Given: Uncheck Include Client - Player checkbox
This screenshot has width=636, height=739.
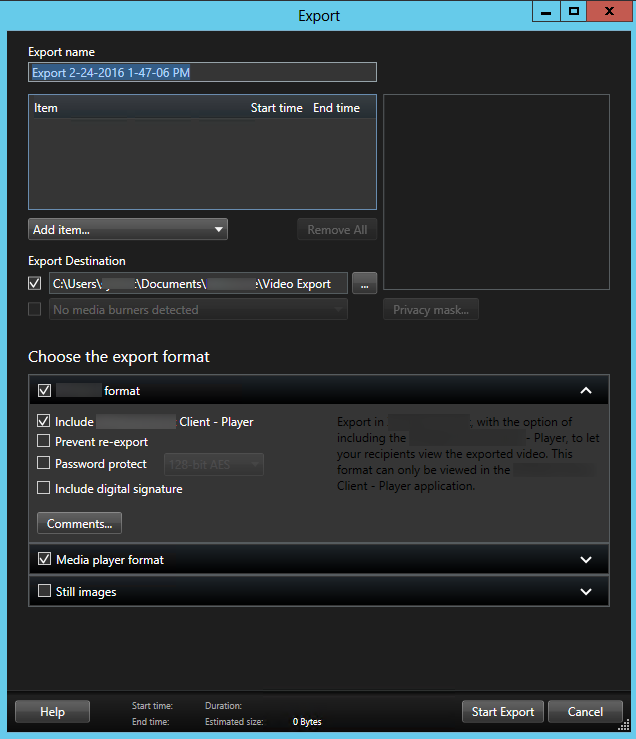Looking at the screenshot, I should tap(44, 422).
